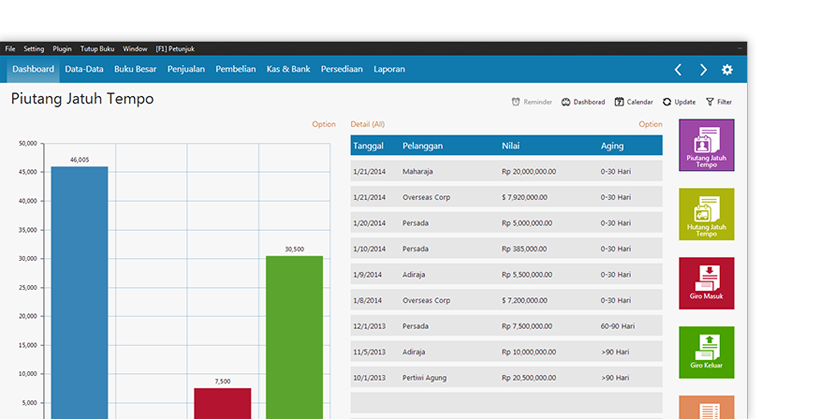814x419 pixels.
Task: Sort by the Nilai column header
Action: tap(510, 146)
